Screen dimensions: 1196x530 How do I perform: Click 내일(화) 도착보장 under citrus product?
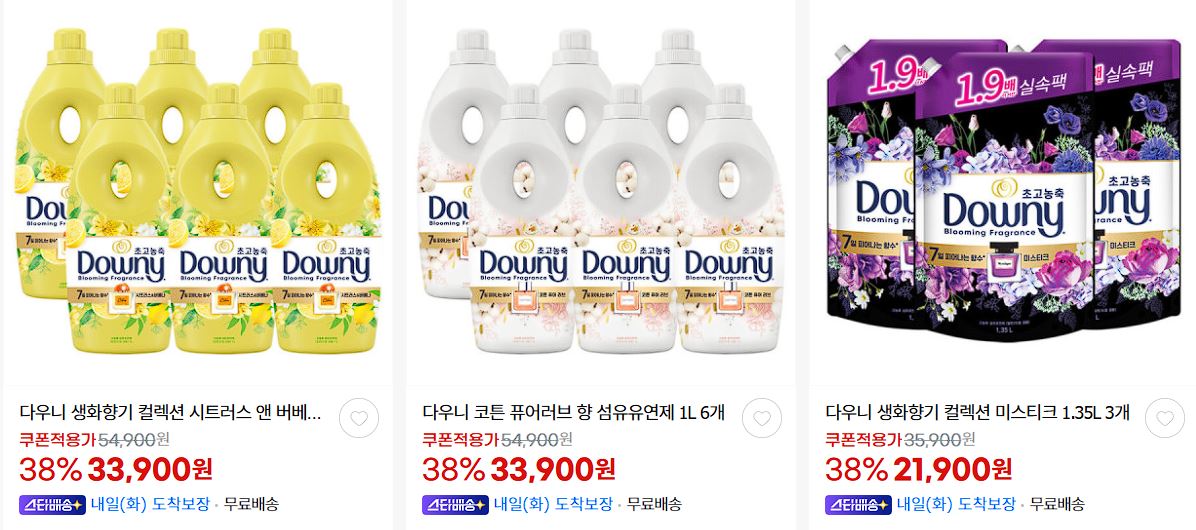coord(151,504)
